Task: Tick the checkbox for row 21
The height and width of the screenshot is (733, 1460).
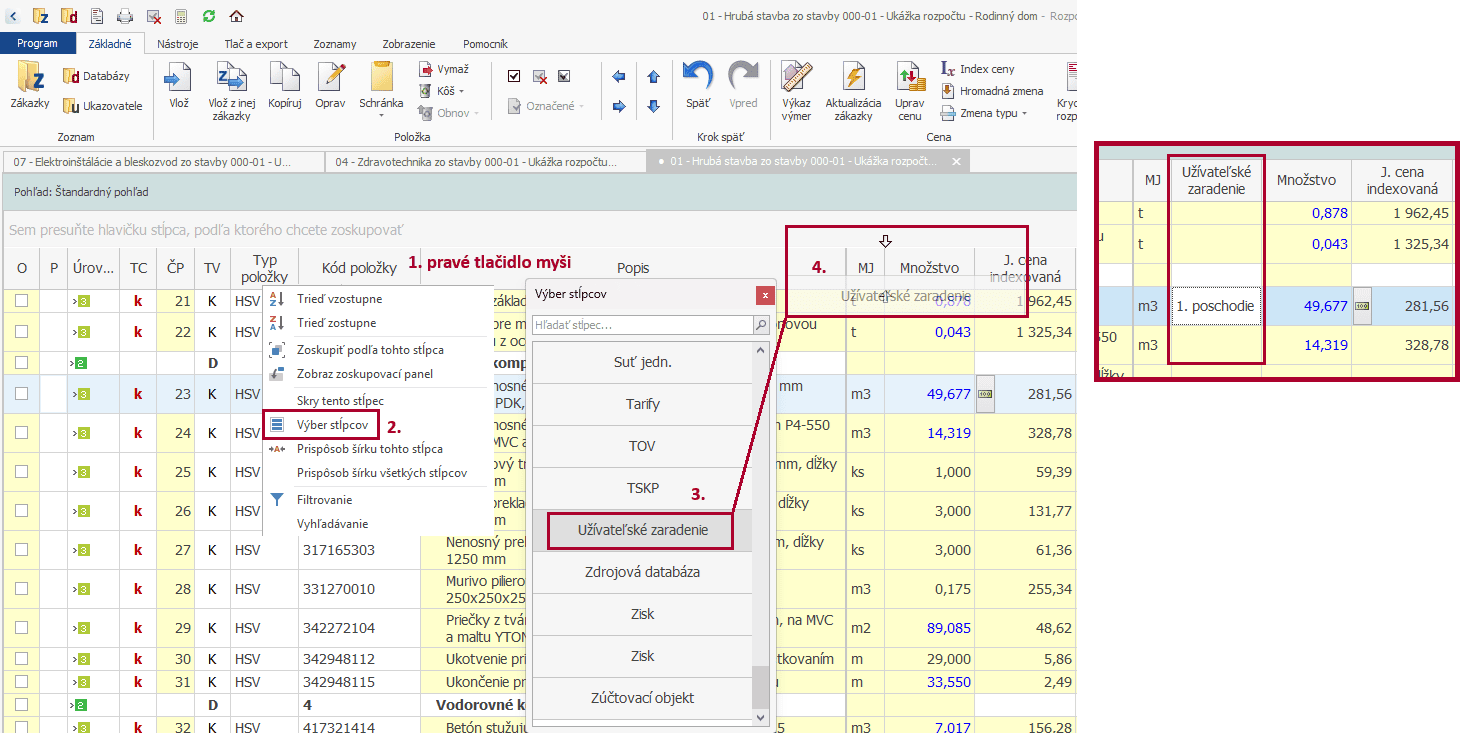Action: pos(21,301)
